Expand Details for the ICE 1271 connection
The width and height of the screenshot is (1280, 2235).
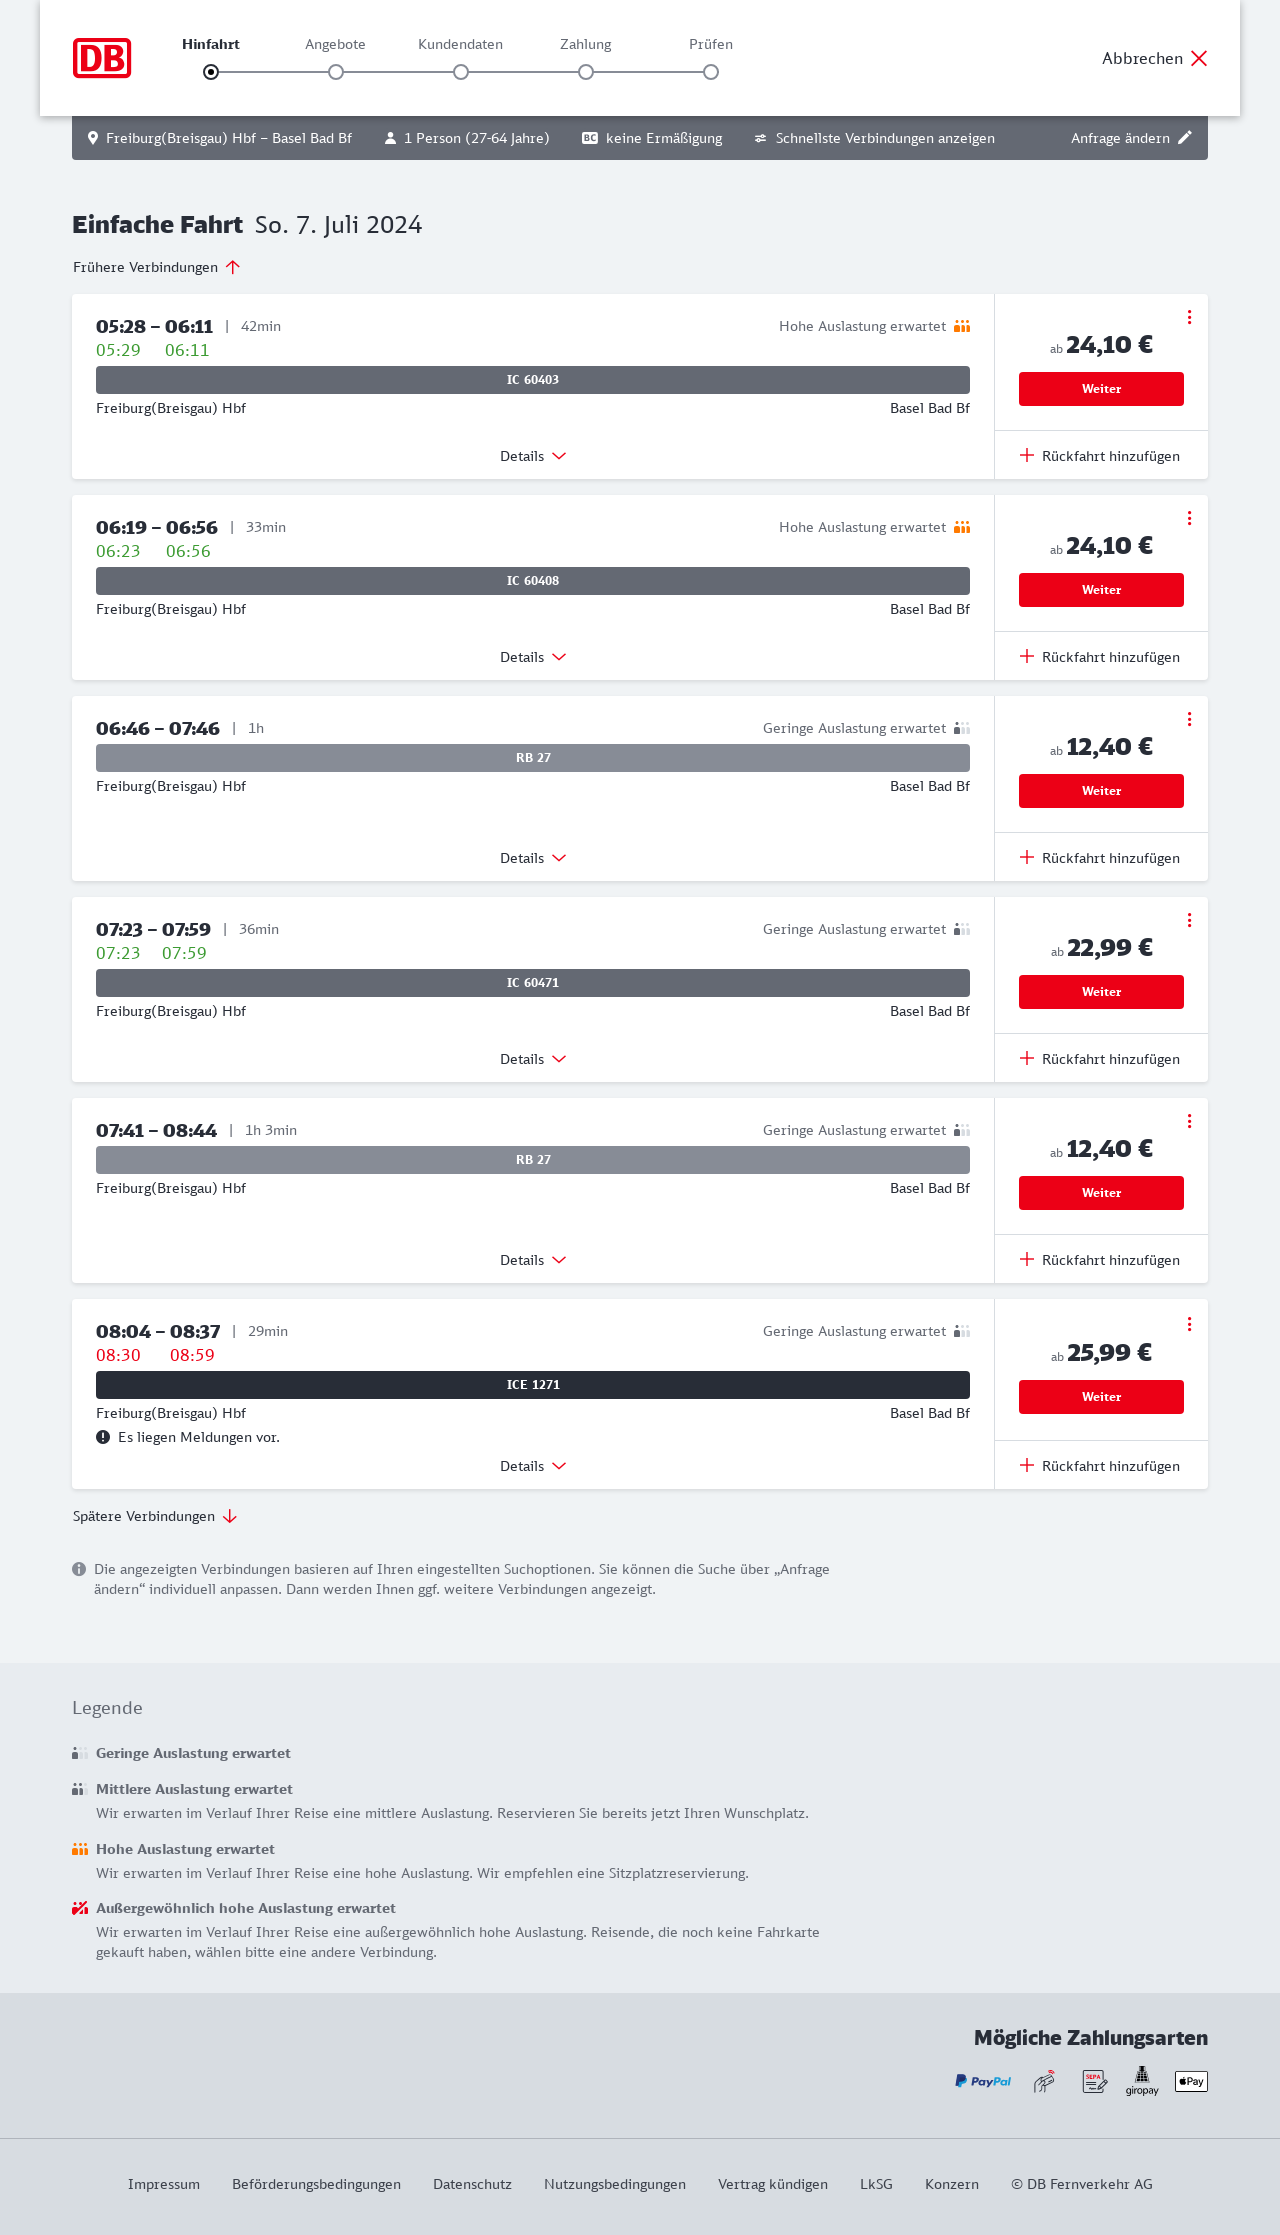click(533, 1466)
